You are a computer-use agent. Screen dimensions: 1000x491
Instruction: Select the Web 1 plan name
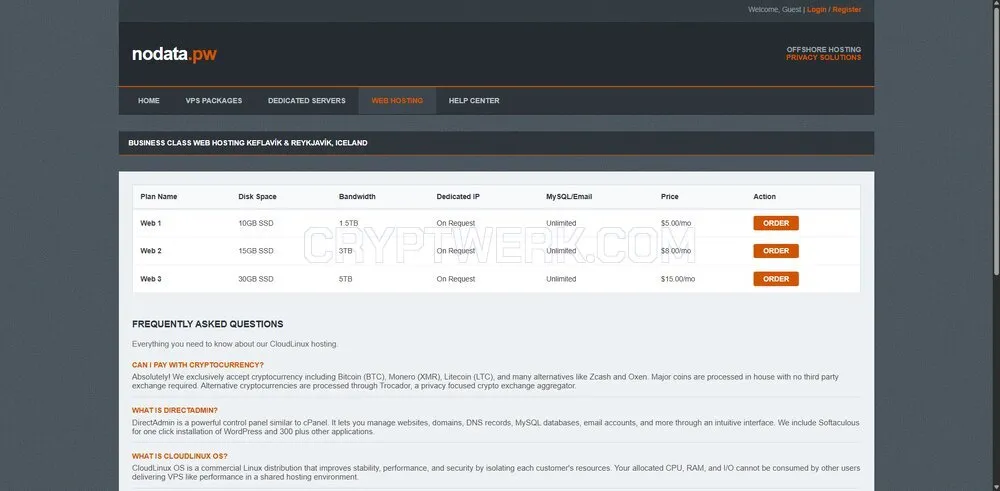151,223
